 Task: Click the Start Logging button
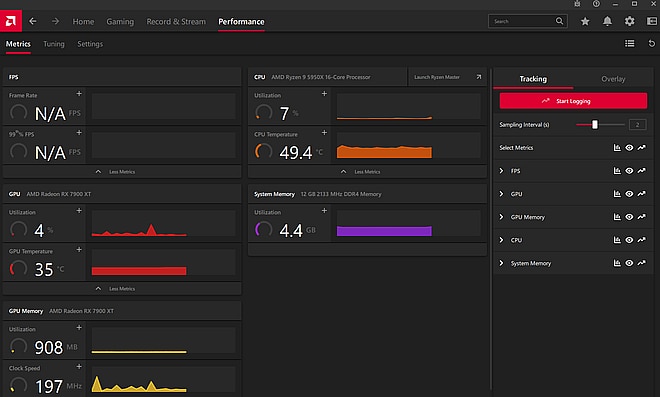(x=573, y=101)
